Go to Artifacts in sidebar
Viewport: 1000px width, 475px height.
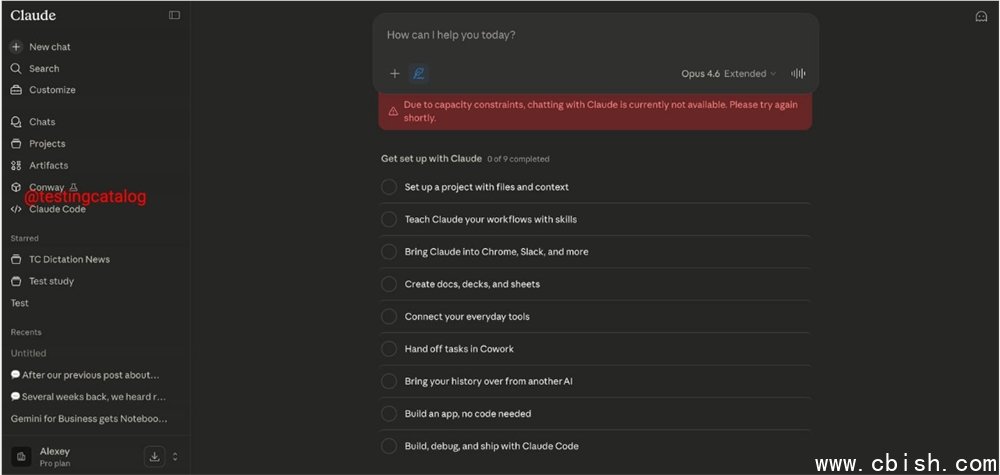[48, 166]
